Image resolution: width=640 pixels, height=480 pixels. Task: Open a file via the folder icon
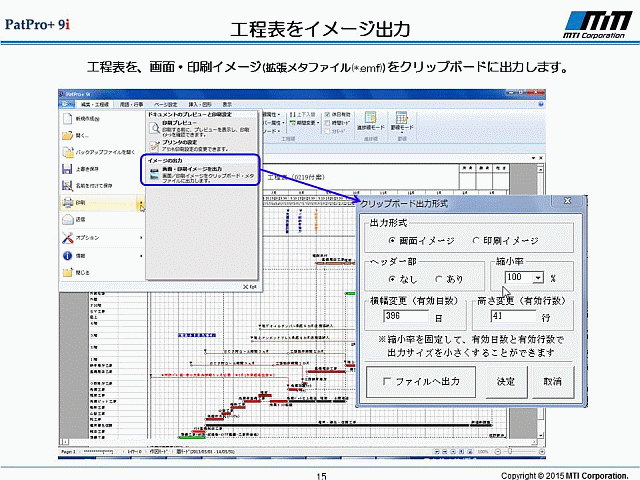(67, 136)
